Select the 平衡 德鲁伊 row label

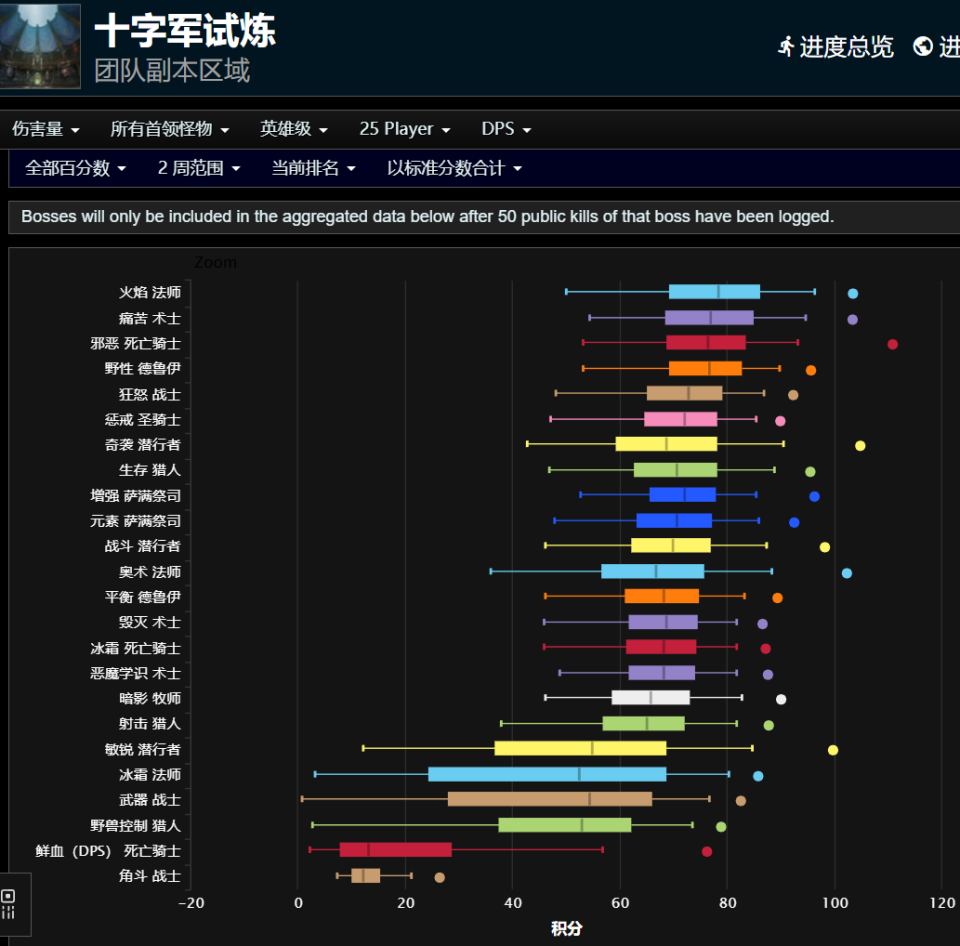point(143,597)
